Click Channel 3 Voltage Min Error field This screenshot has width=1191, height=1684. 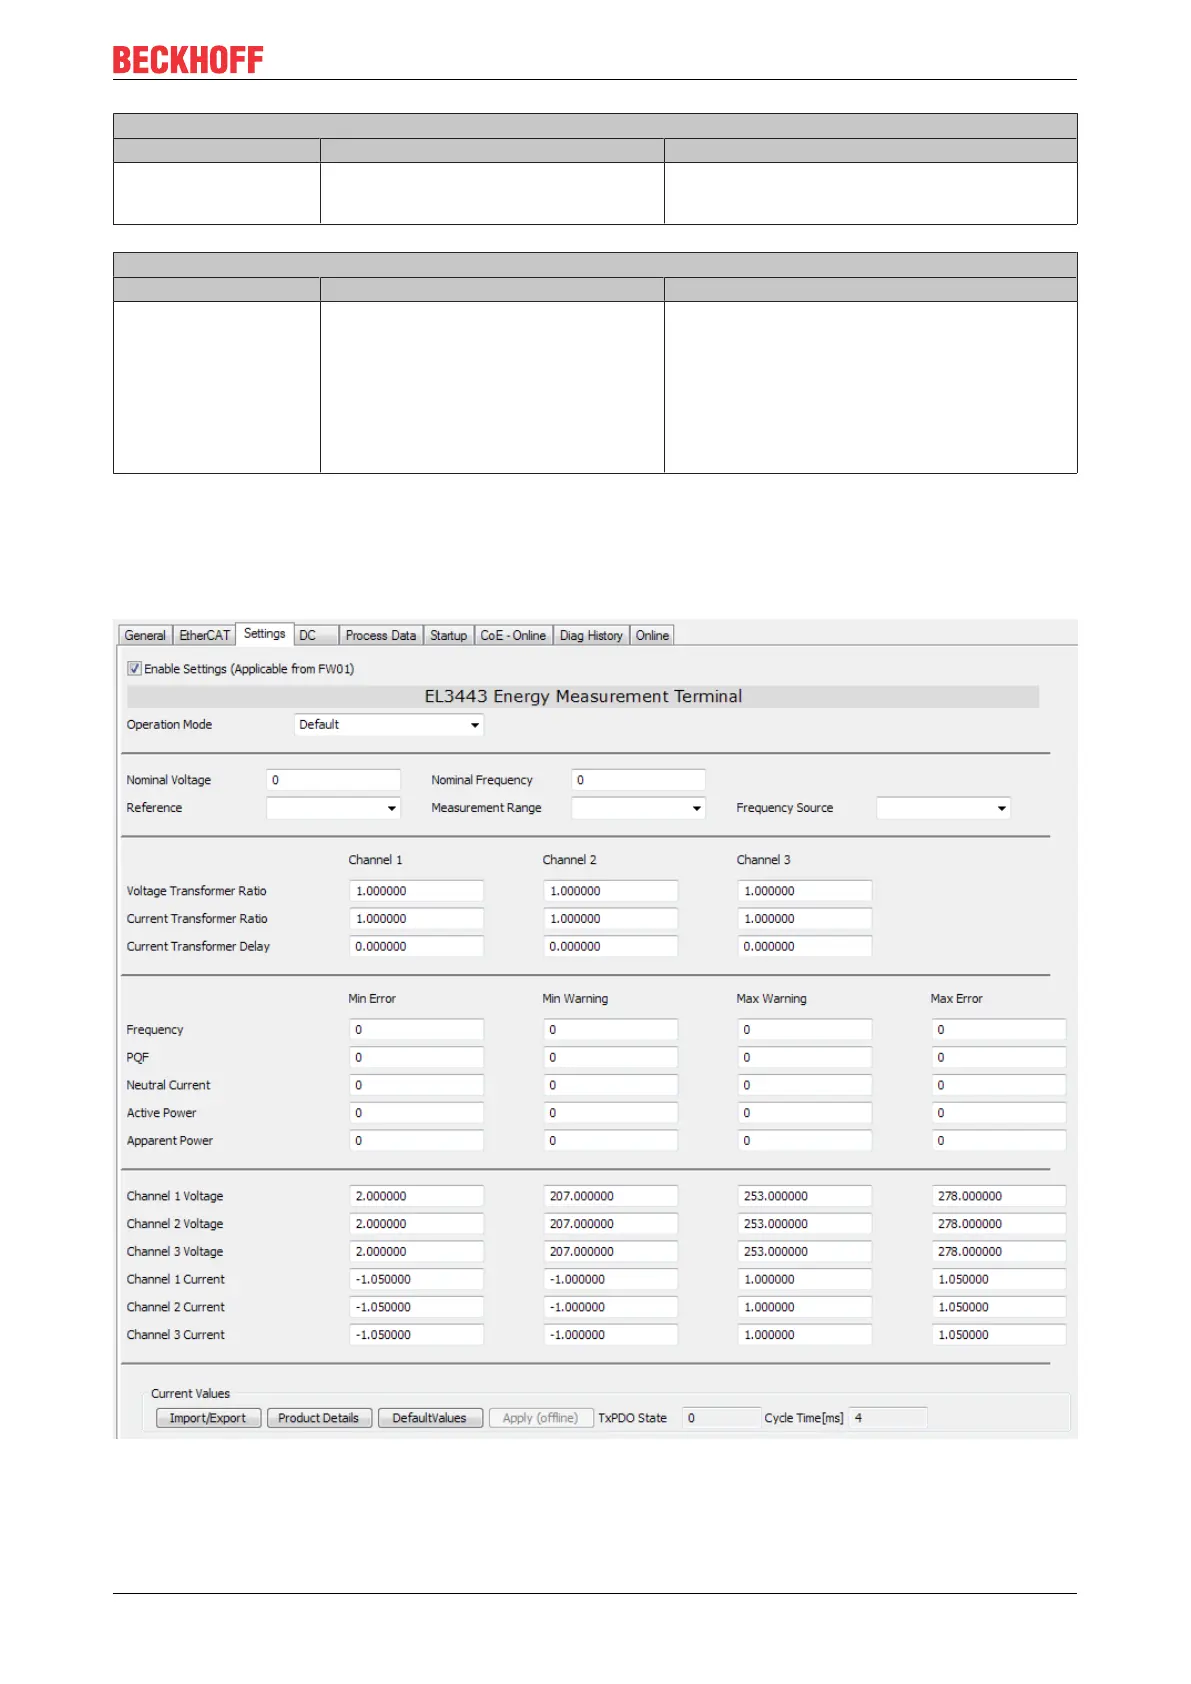(x=417, y=1252)
